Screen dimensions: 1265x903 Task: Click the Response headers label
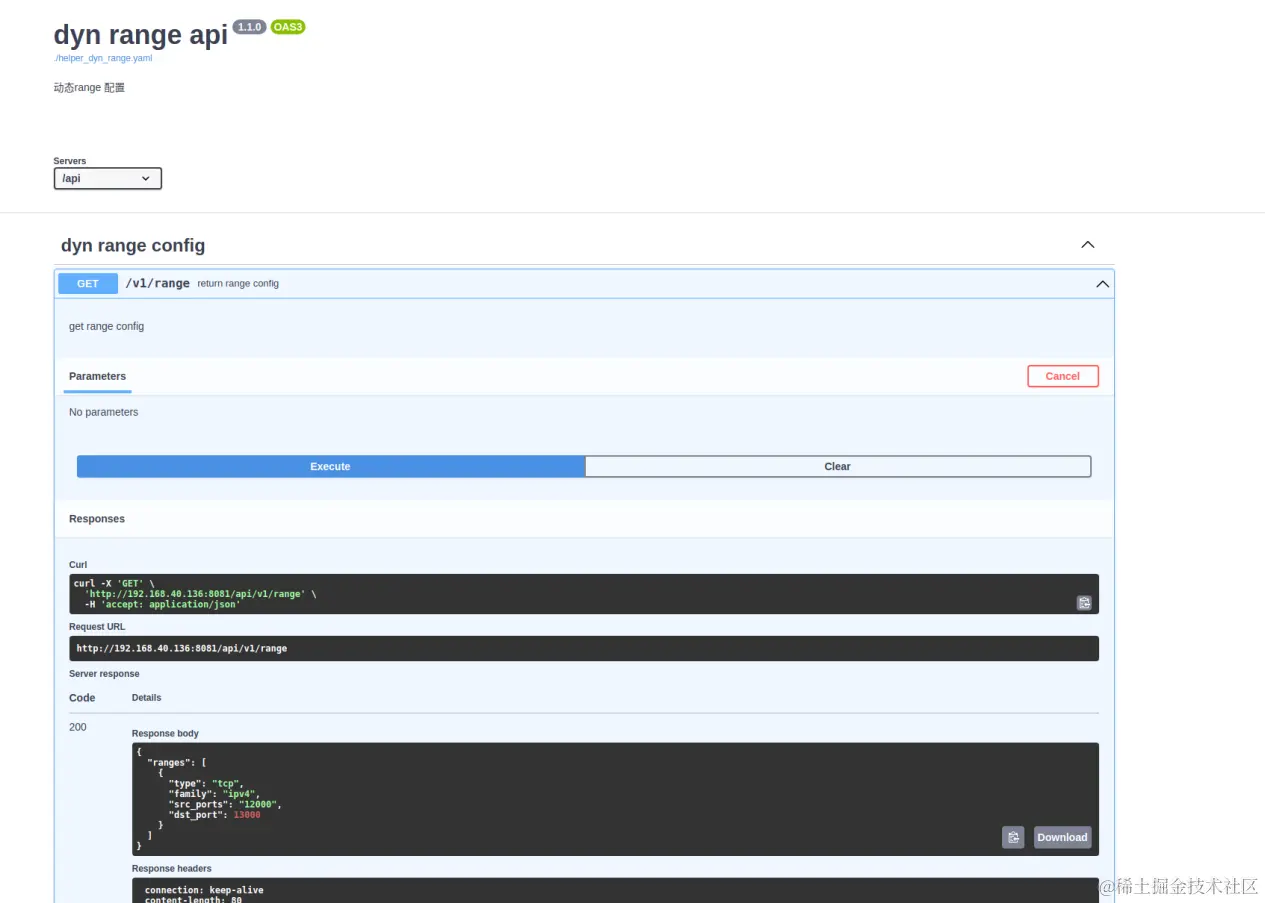point(172,868)
